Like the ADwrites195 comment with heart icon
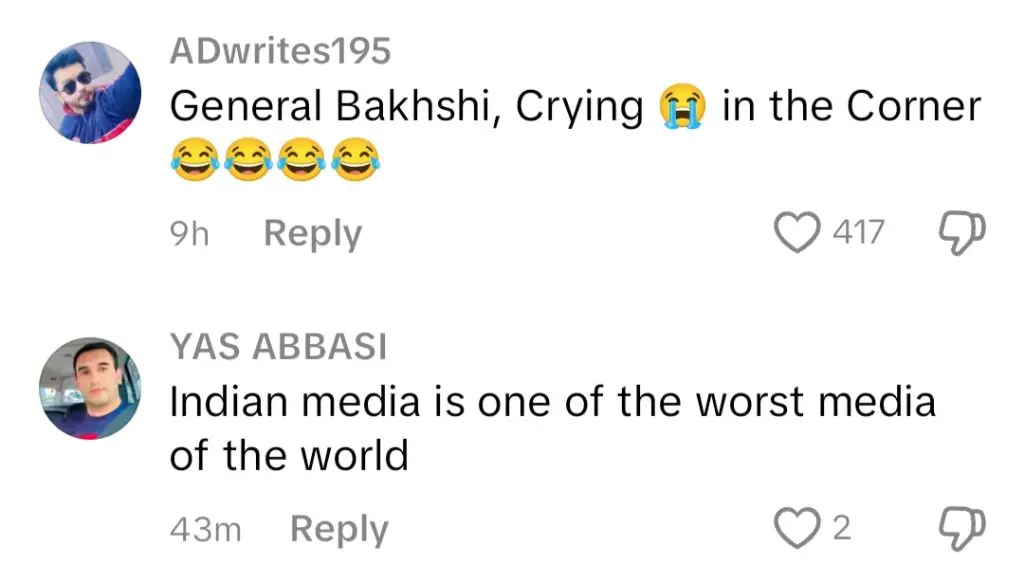The image size is (1024, 582). pos(798,233)
